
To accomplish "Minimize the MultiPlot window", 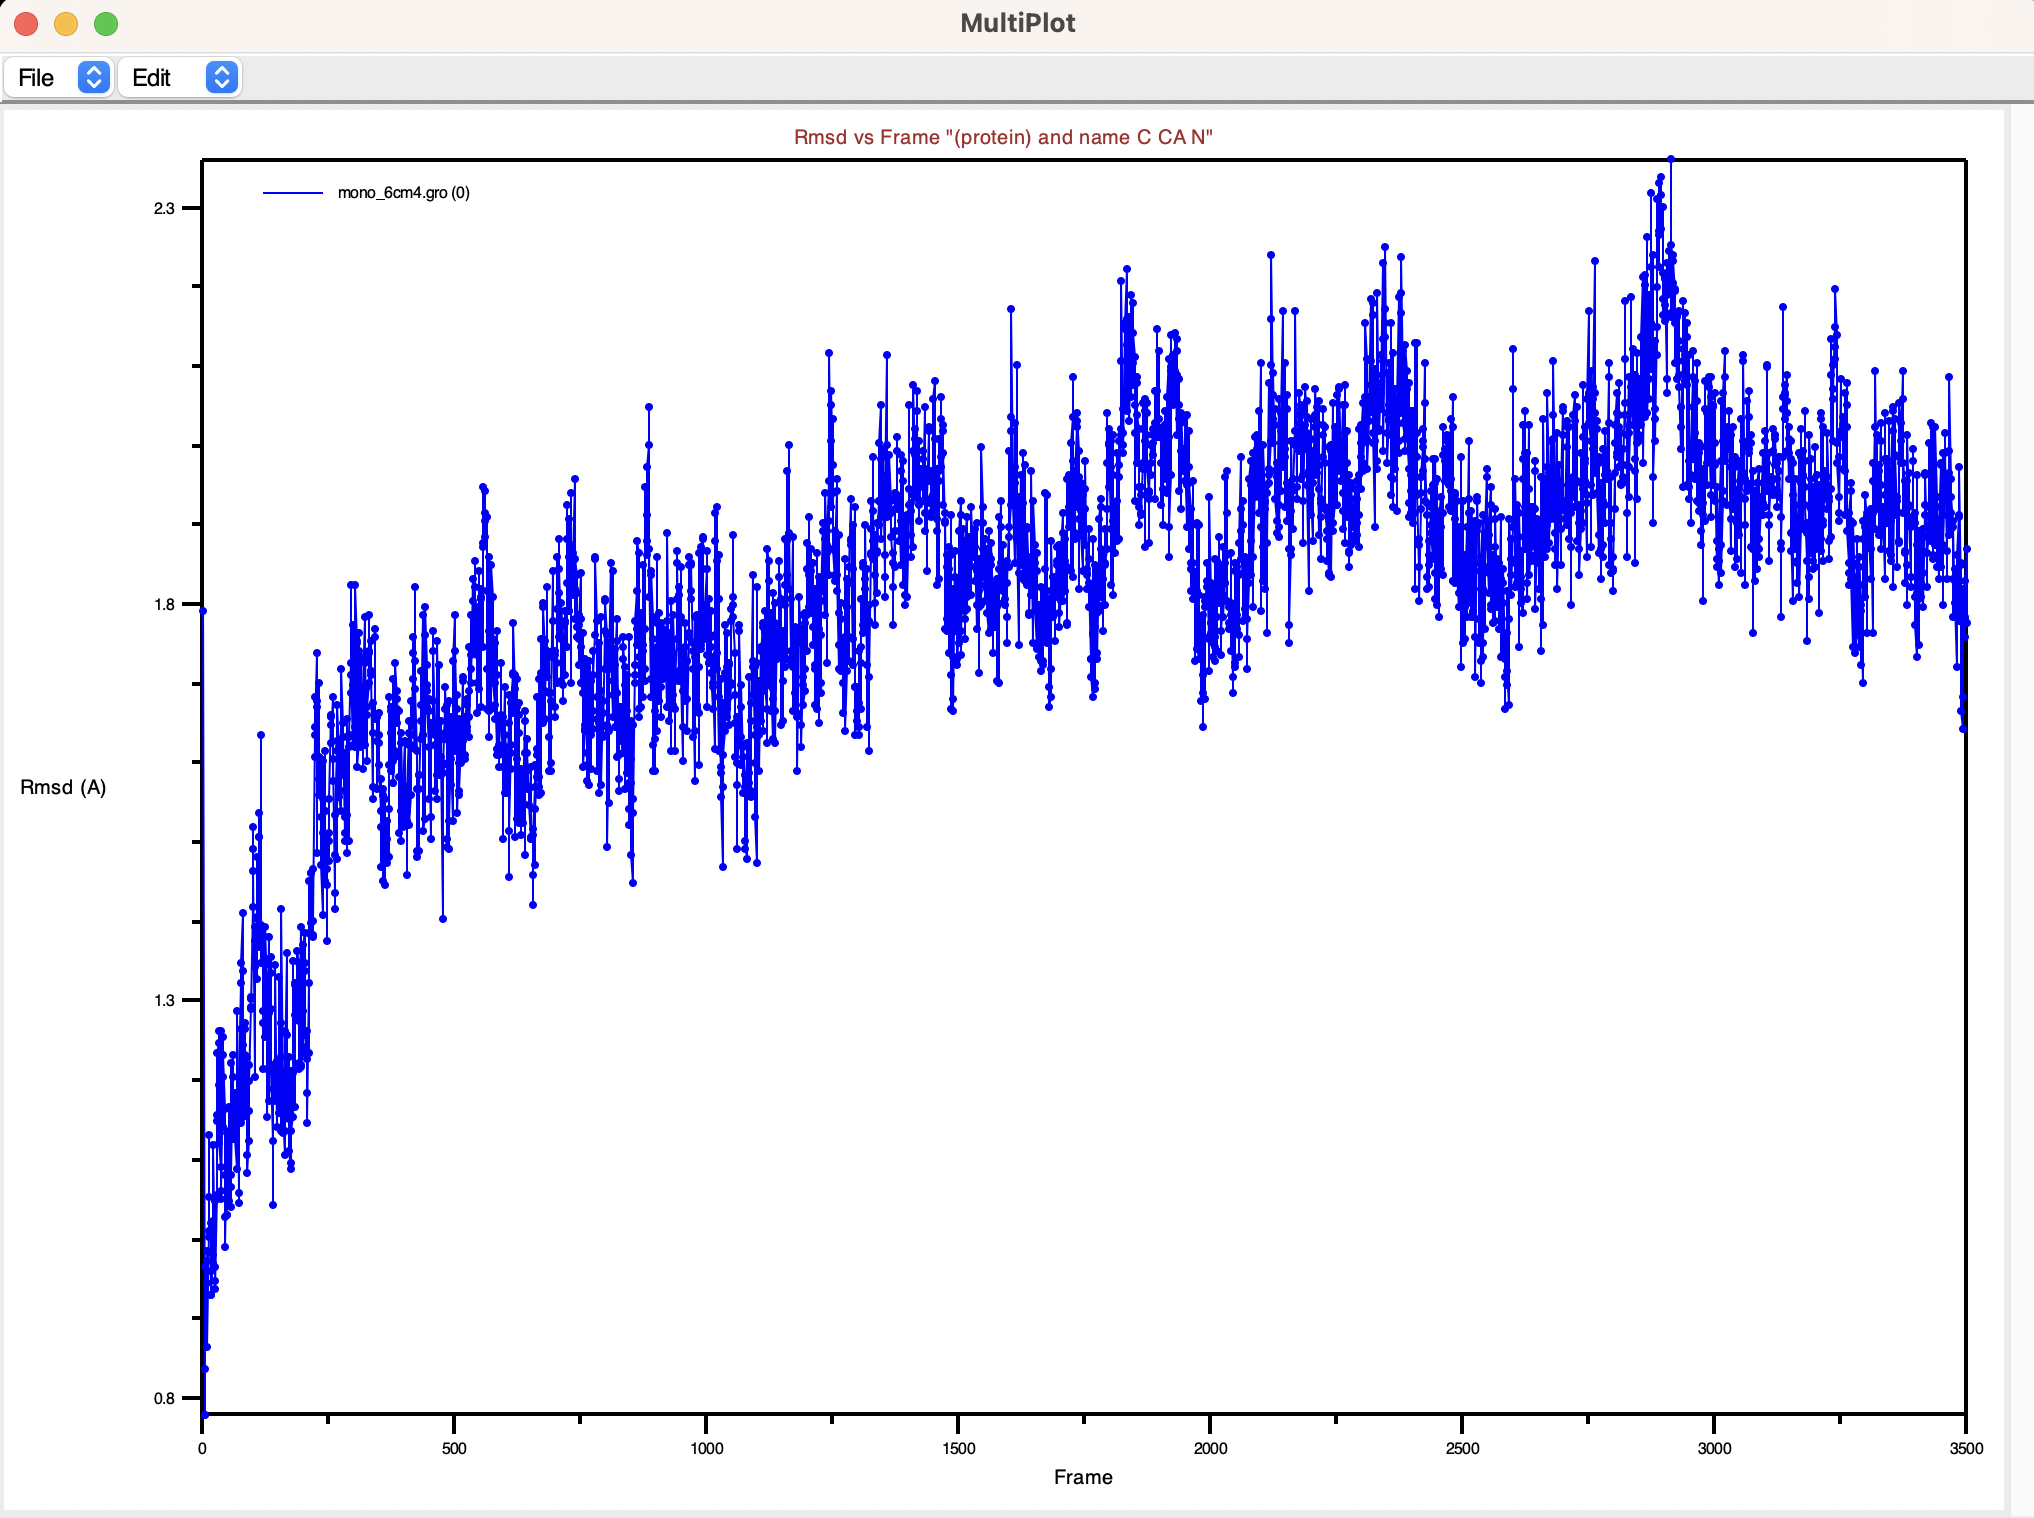I will click(x=64, y=22).
